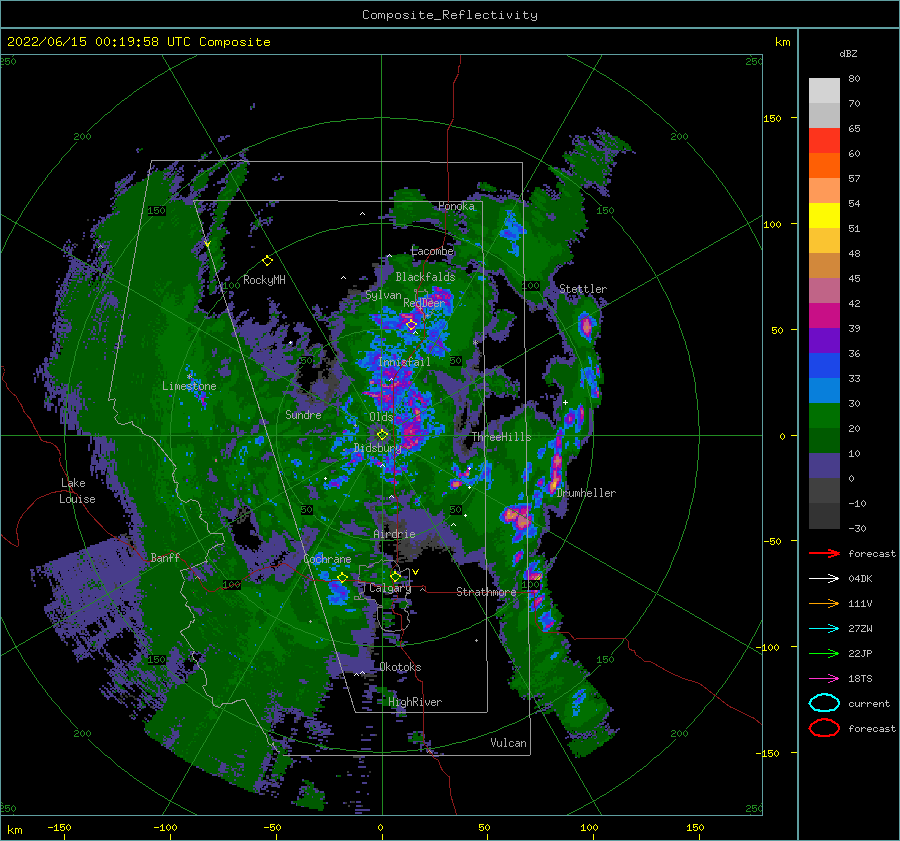The height and width of the screenshot is (841, 900).
Task: Click the RedDeer label
Action: [424, 303]
